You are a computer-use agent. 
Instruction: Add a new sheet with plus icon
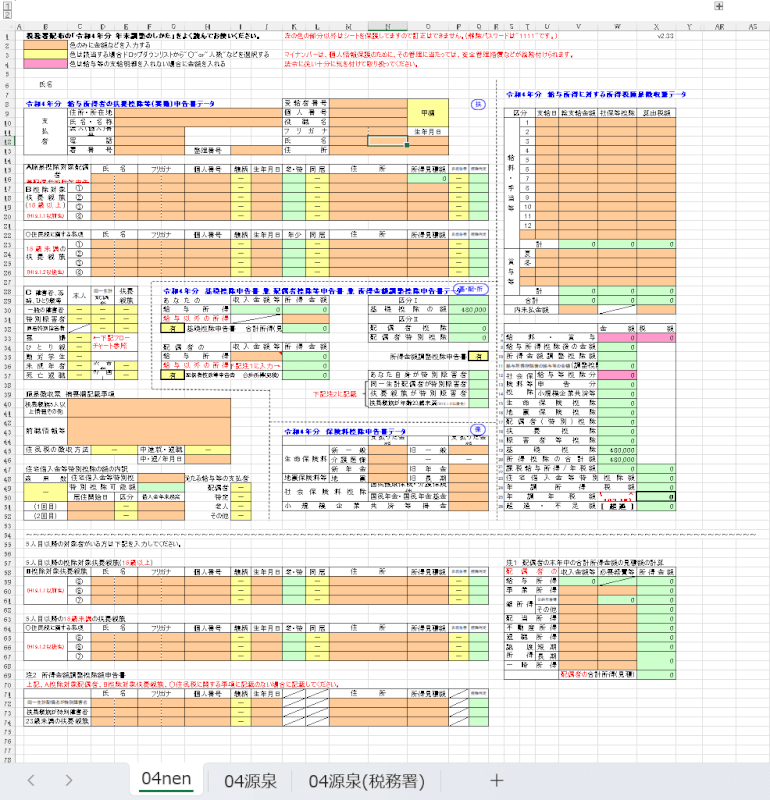[x=496, y=780]
